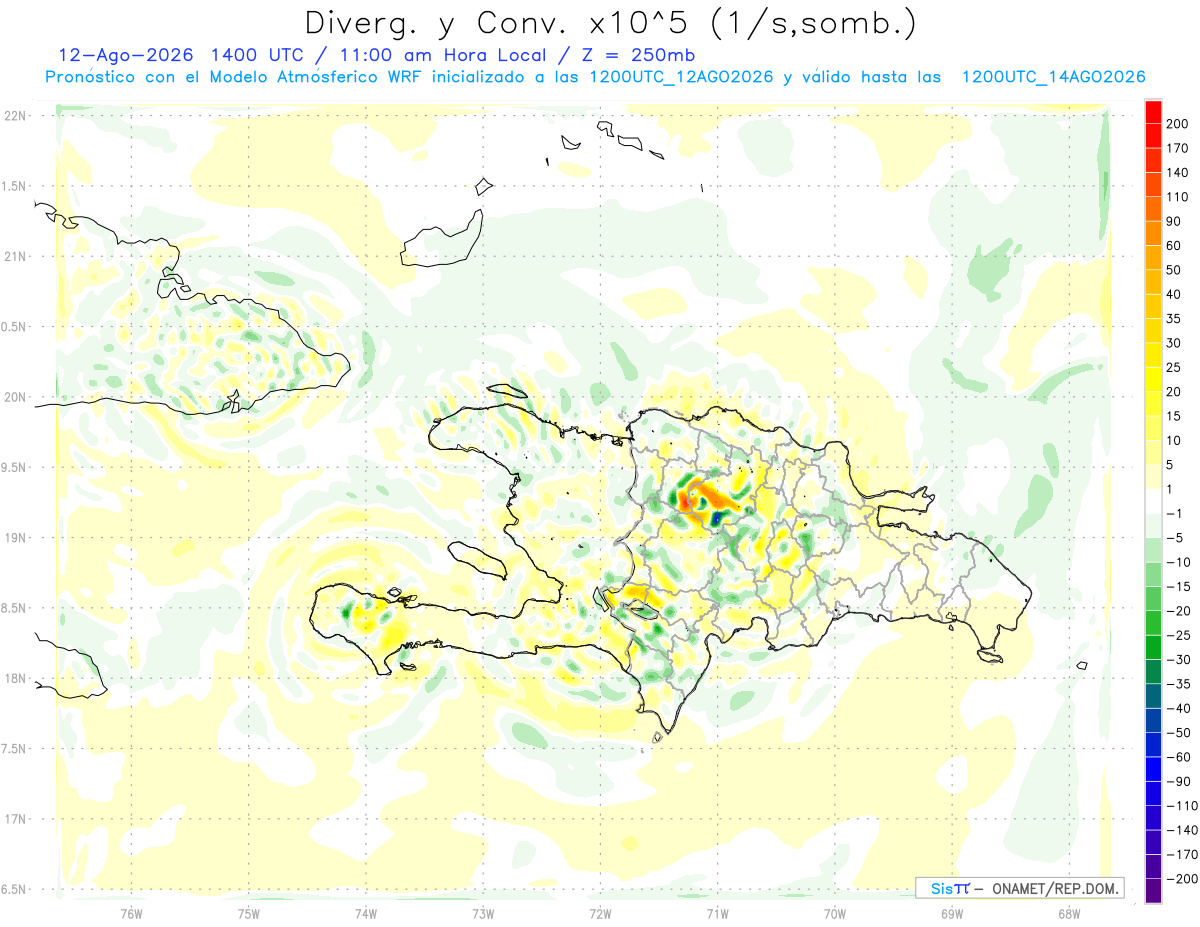Click the '74W' longitude label
Viewport: 1200px width, 927px height.
(x=365, y=913)
